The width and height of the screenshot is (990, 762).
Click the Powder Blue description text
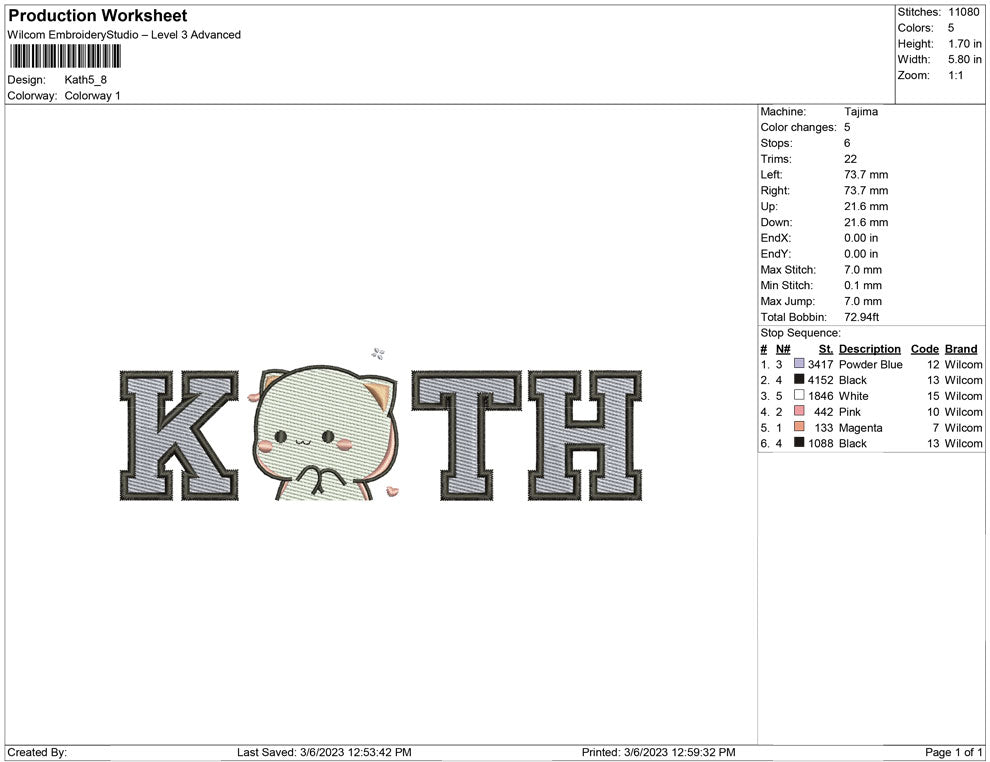pos(870,364)
